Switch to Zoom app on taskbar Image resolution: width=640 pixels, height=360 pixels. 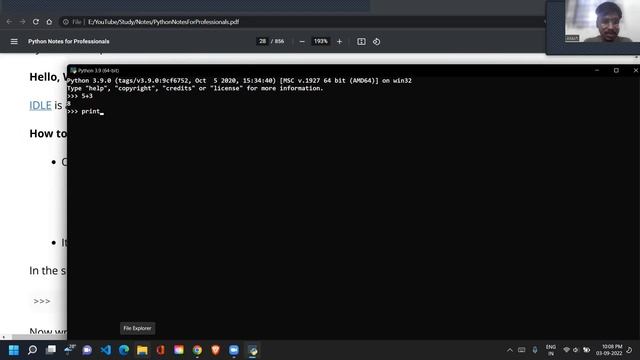(x=234, y=350)
